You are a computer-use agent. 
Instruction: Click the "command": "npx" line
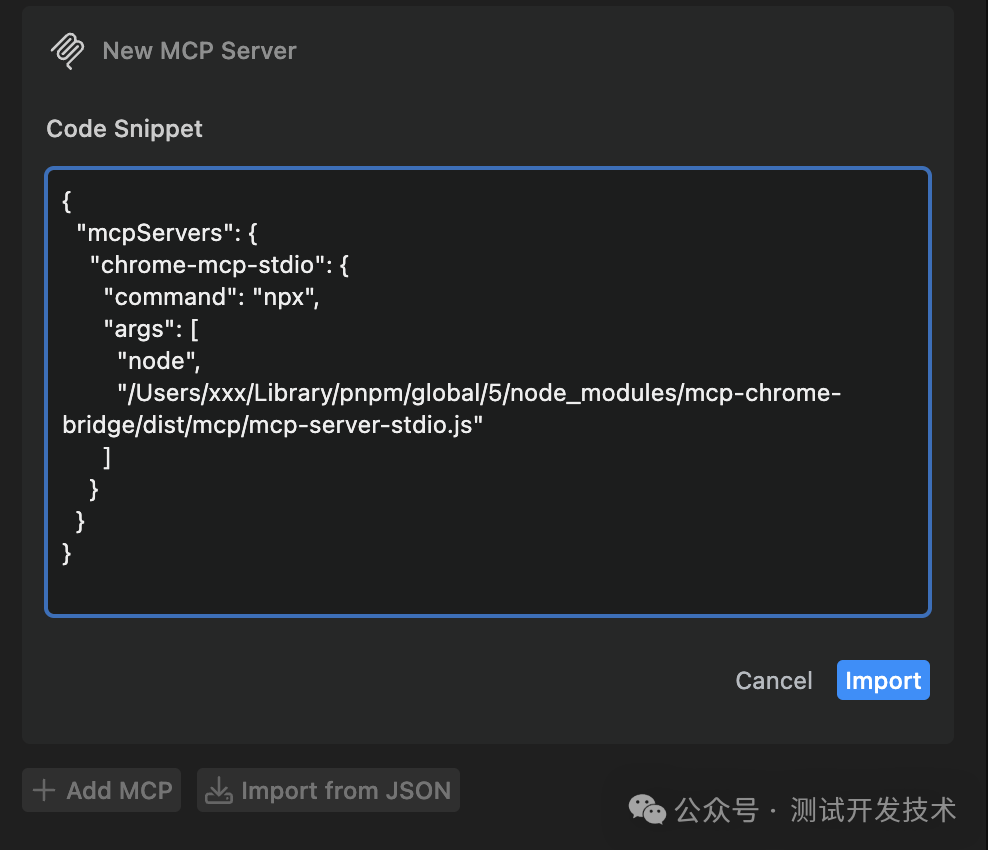click(x=212, y=297)
